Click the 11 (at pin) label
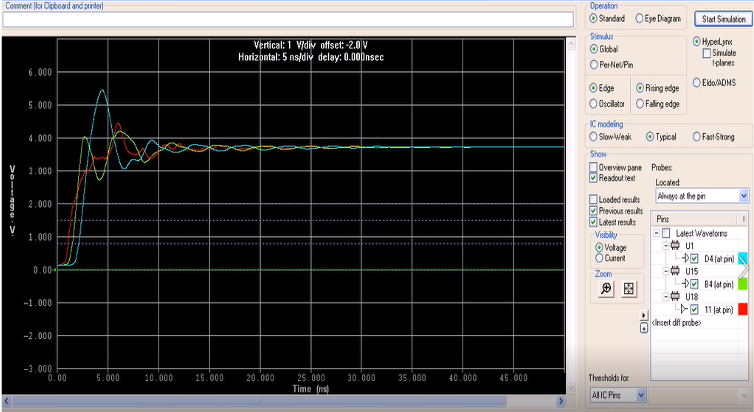The height and width of the screenshot is (412, 754). coord(719,310)
